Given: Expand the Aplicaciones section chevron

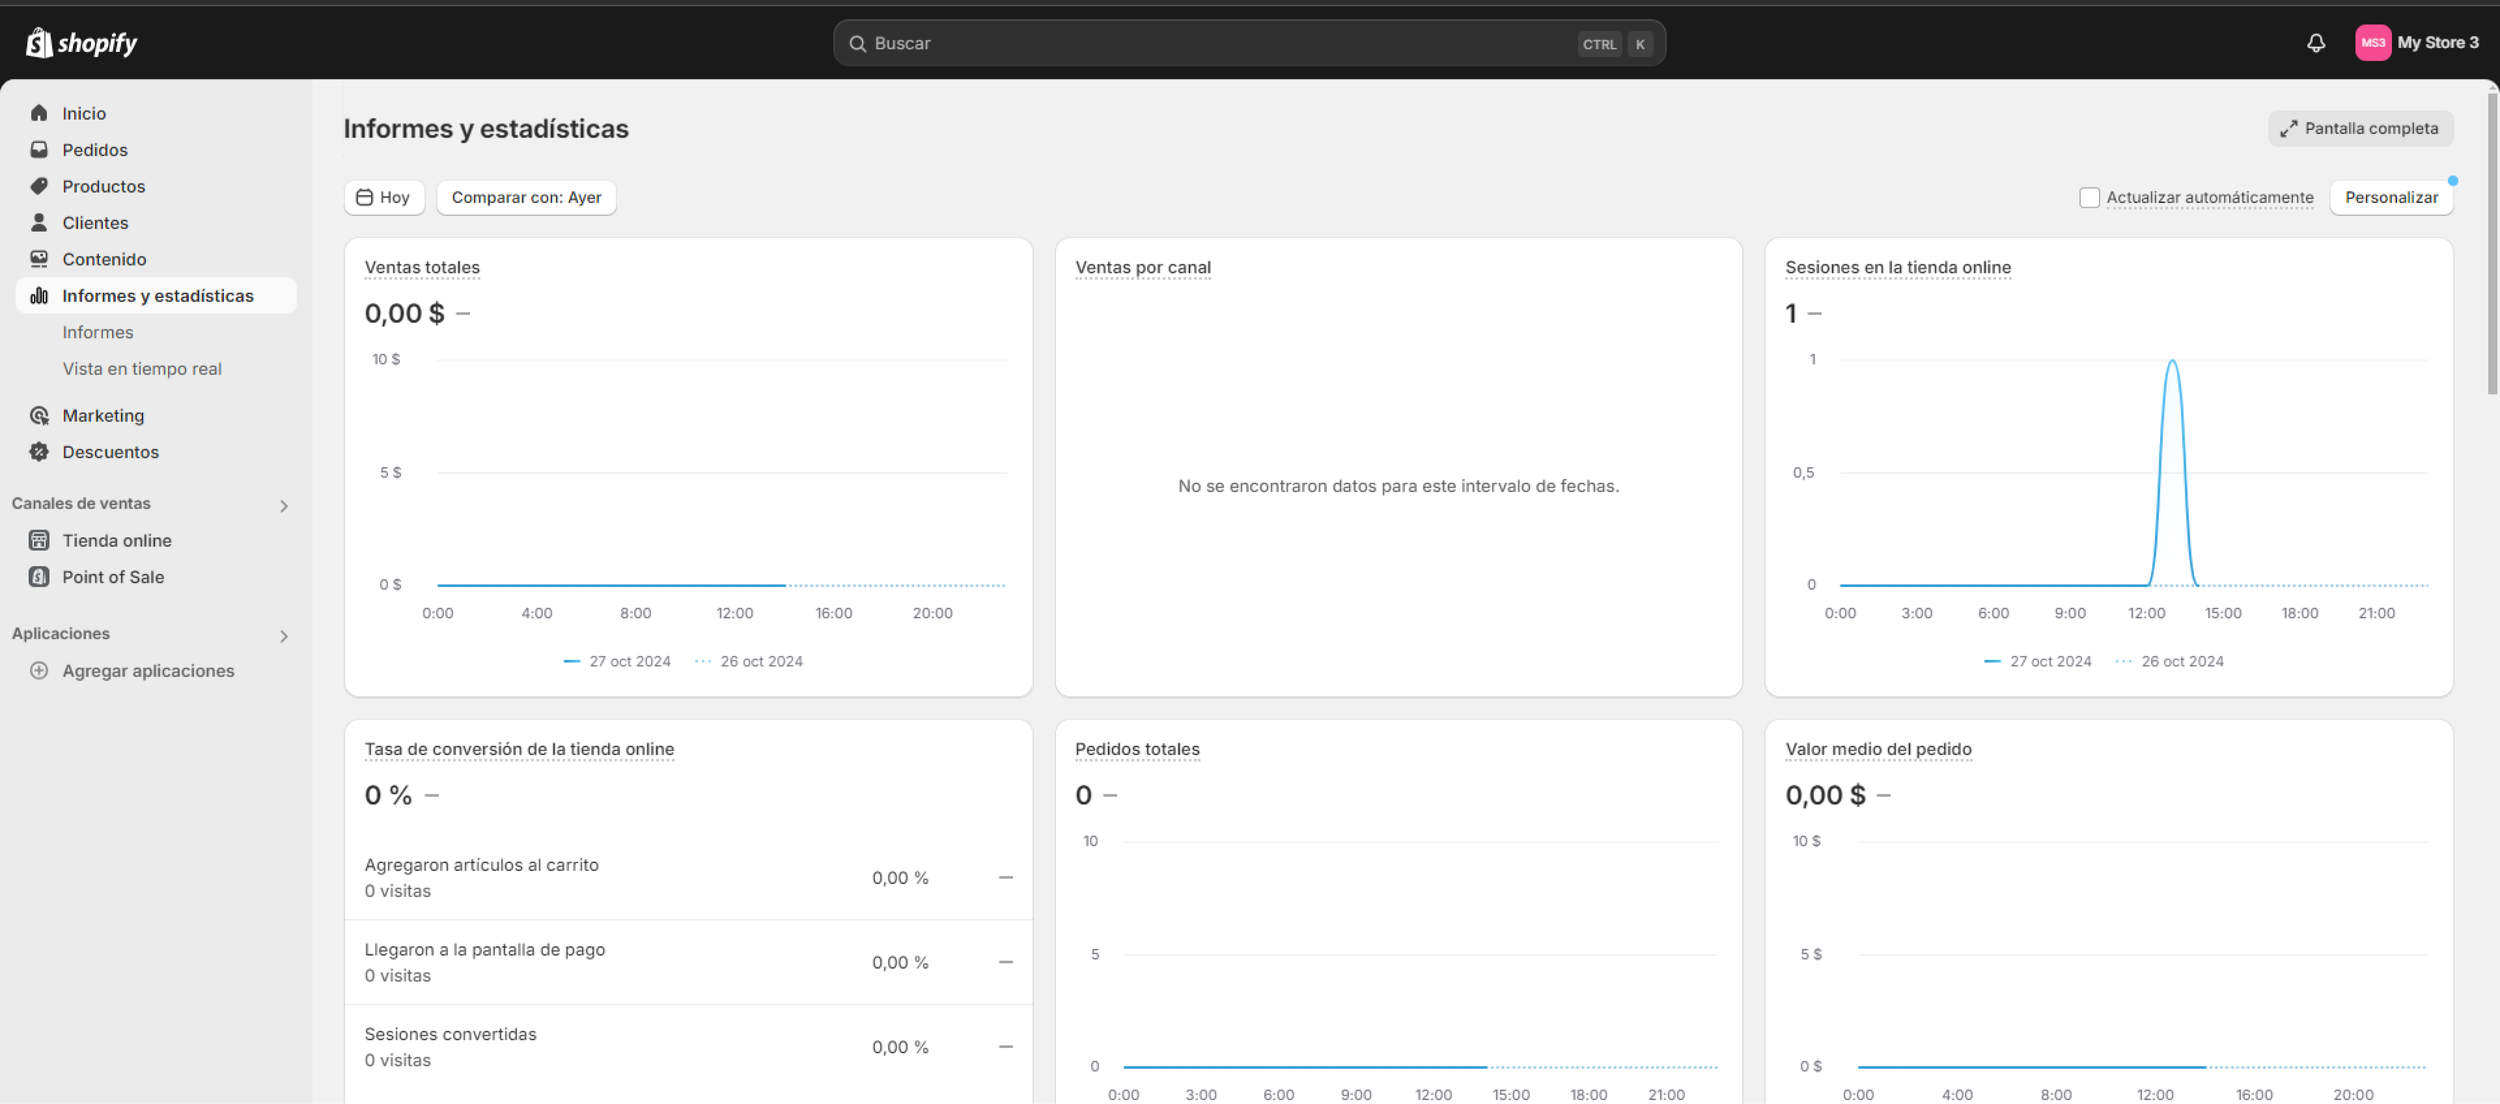Looking at the screenshot, I should point(284,636).
